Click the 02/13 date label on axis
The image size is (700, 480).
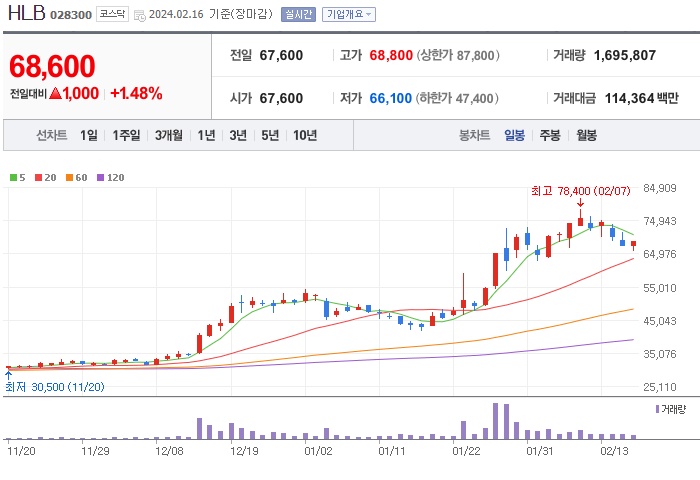[x=614, y=451]
